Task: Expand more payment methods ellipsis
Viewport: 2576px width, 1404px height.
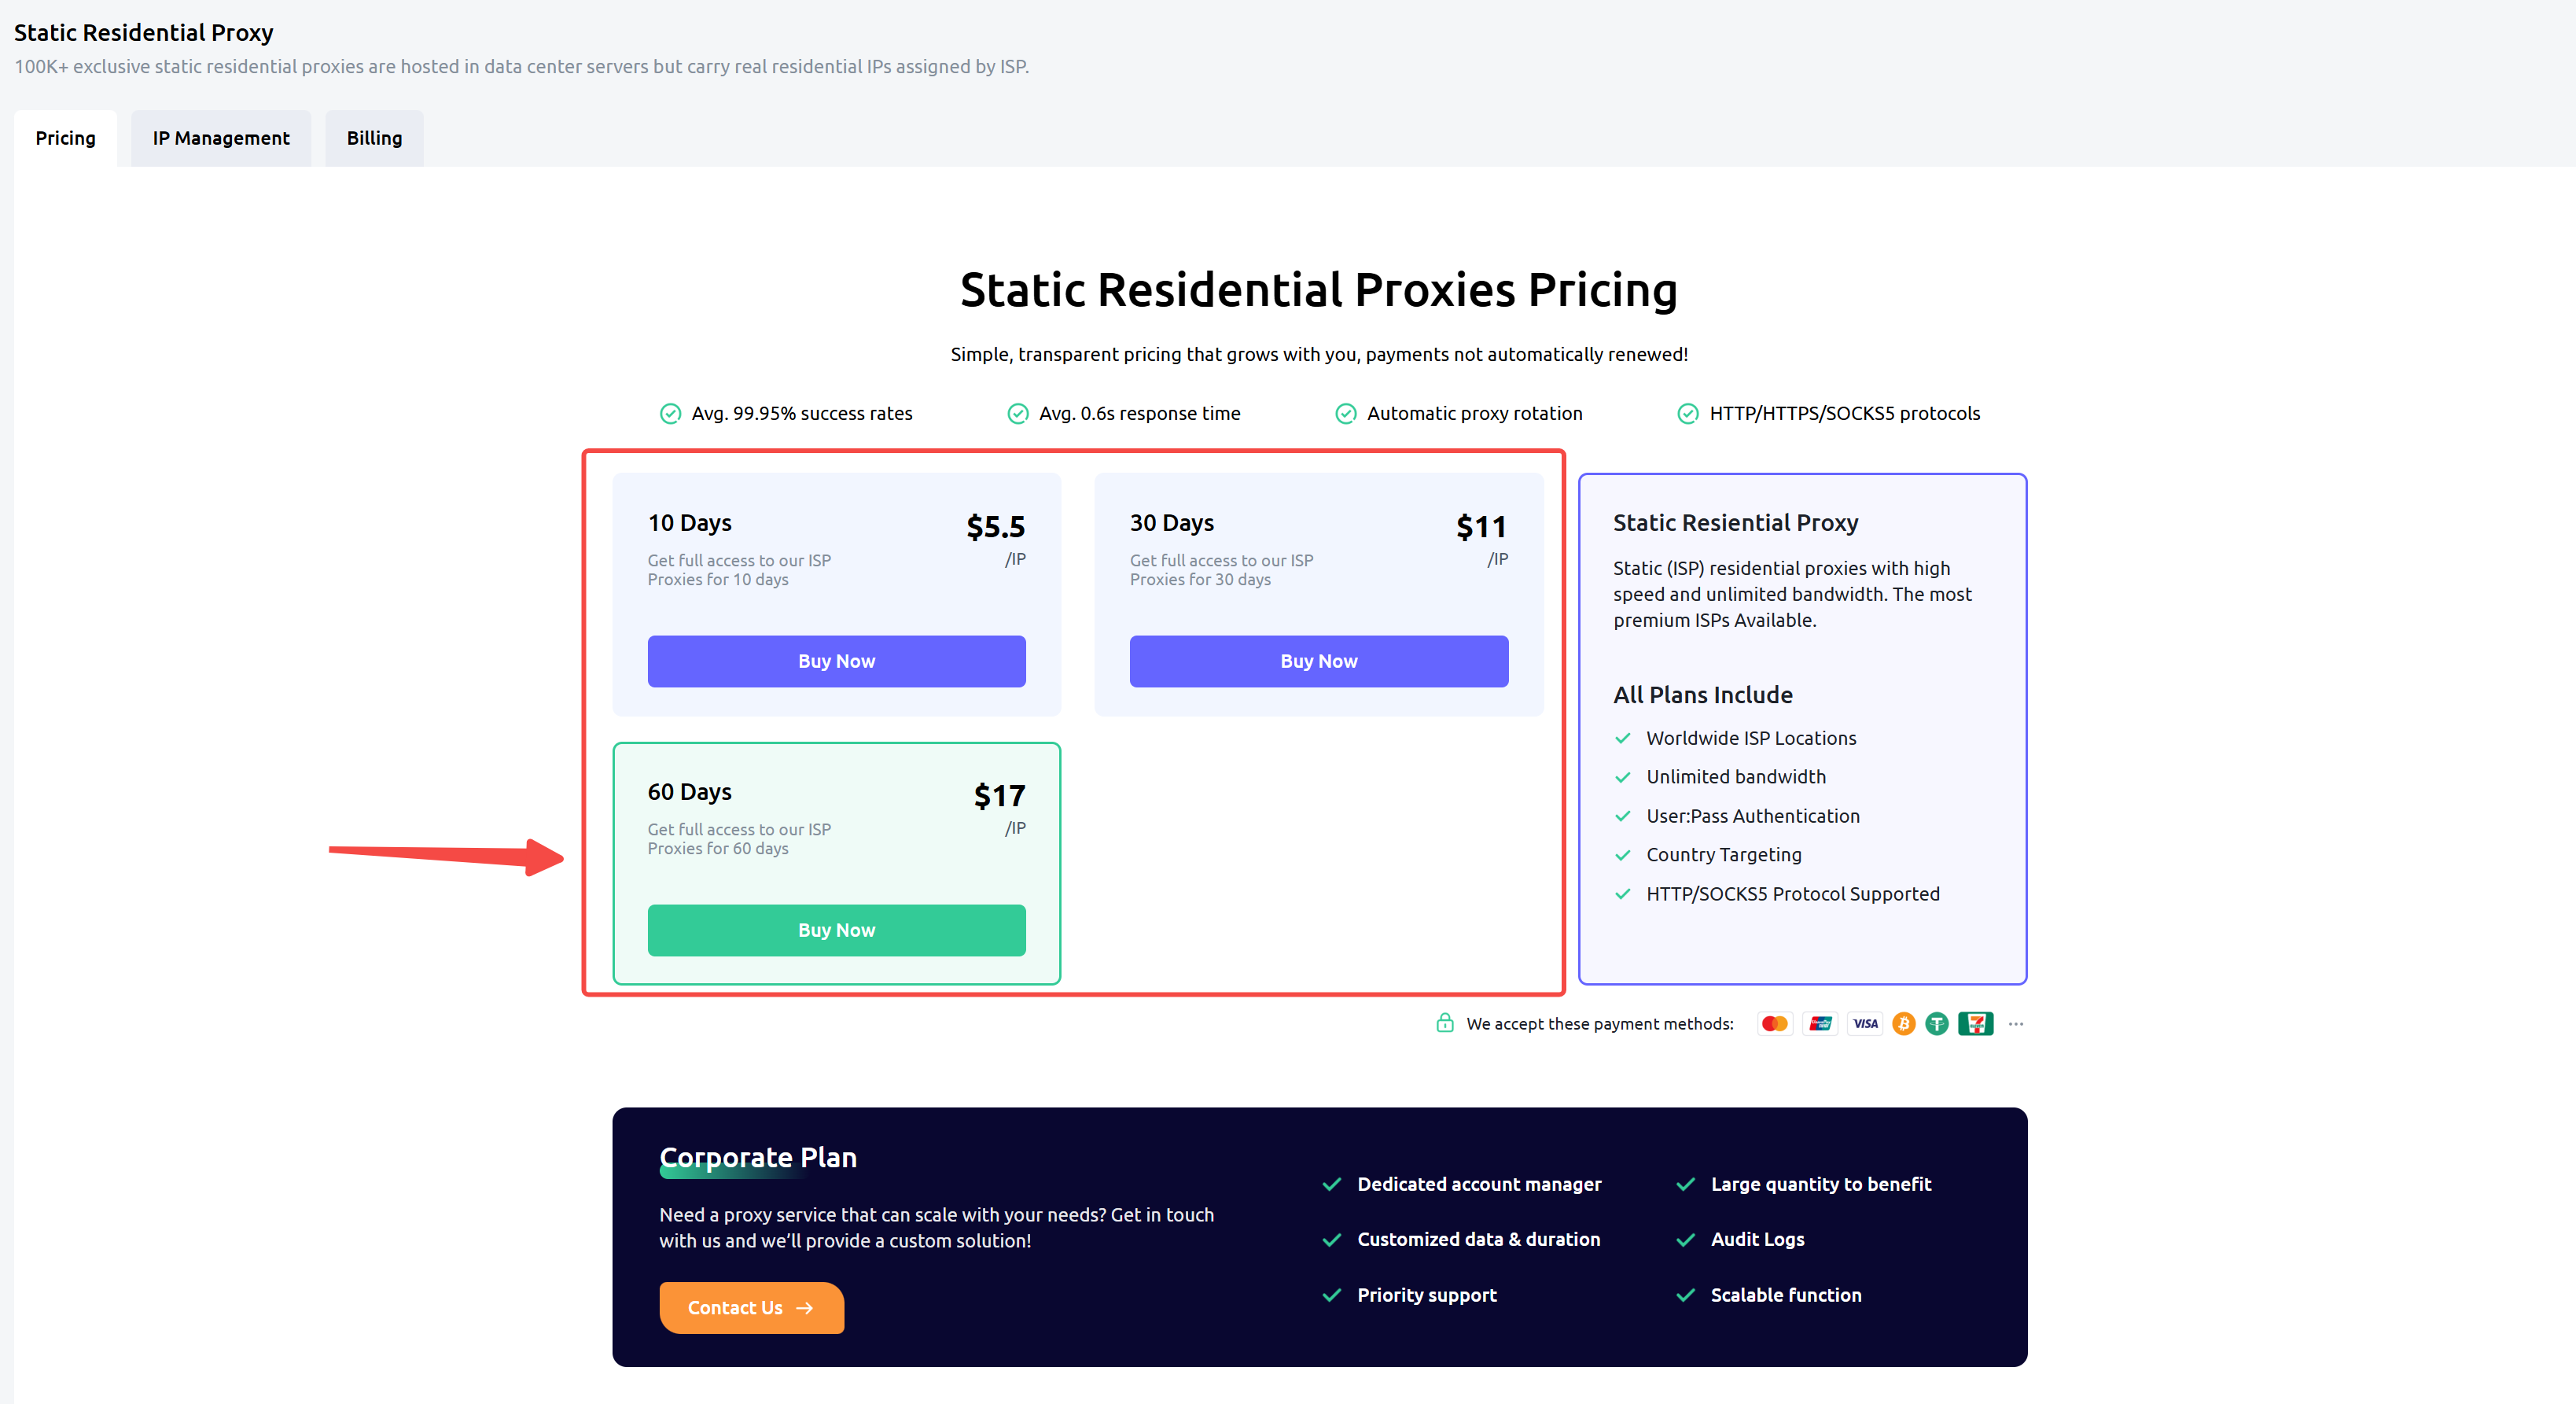Action: [2015, 1023]
